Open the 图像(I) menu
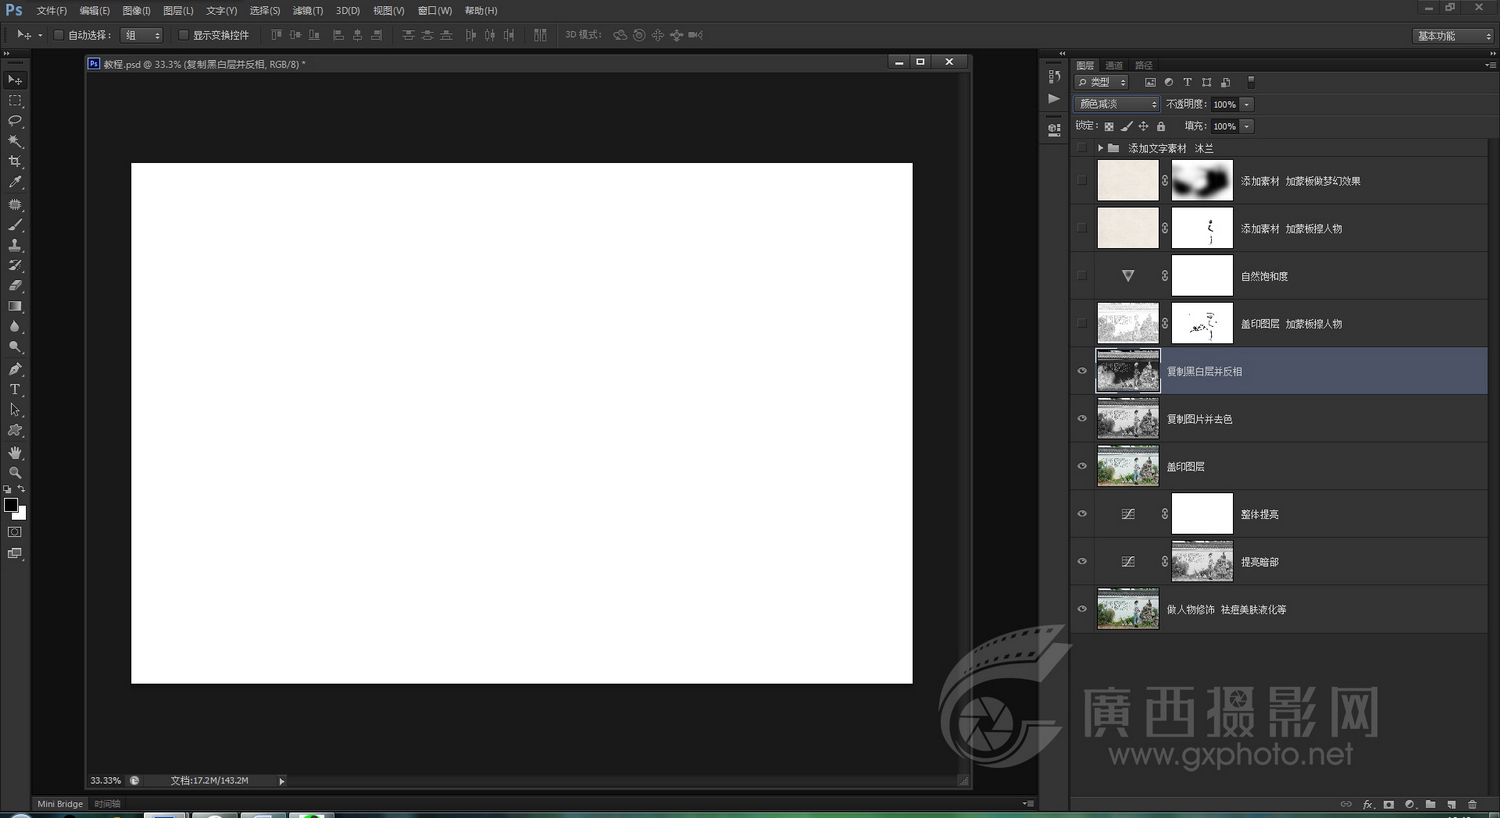 pyautogui.click(x=136, y=11)
